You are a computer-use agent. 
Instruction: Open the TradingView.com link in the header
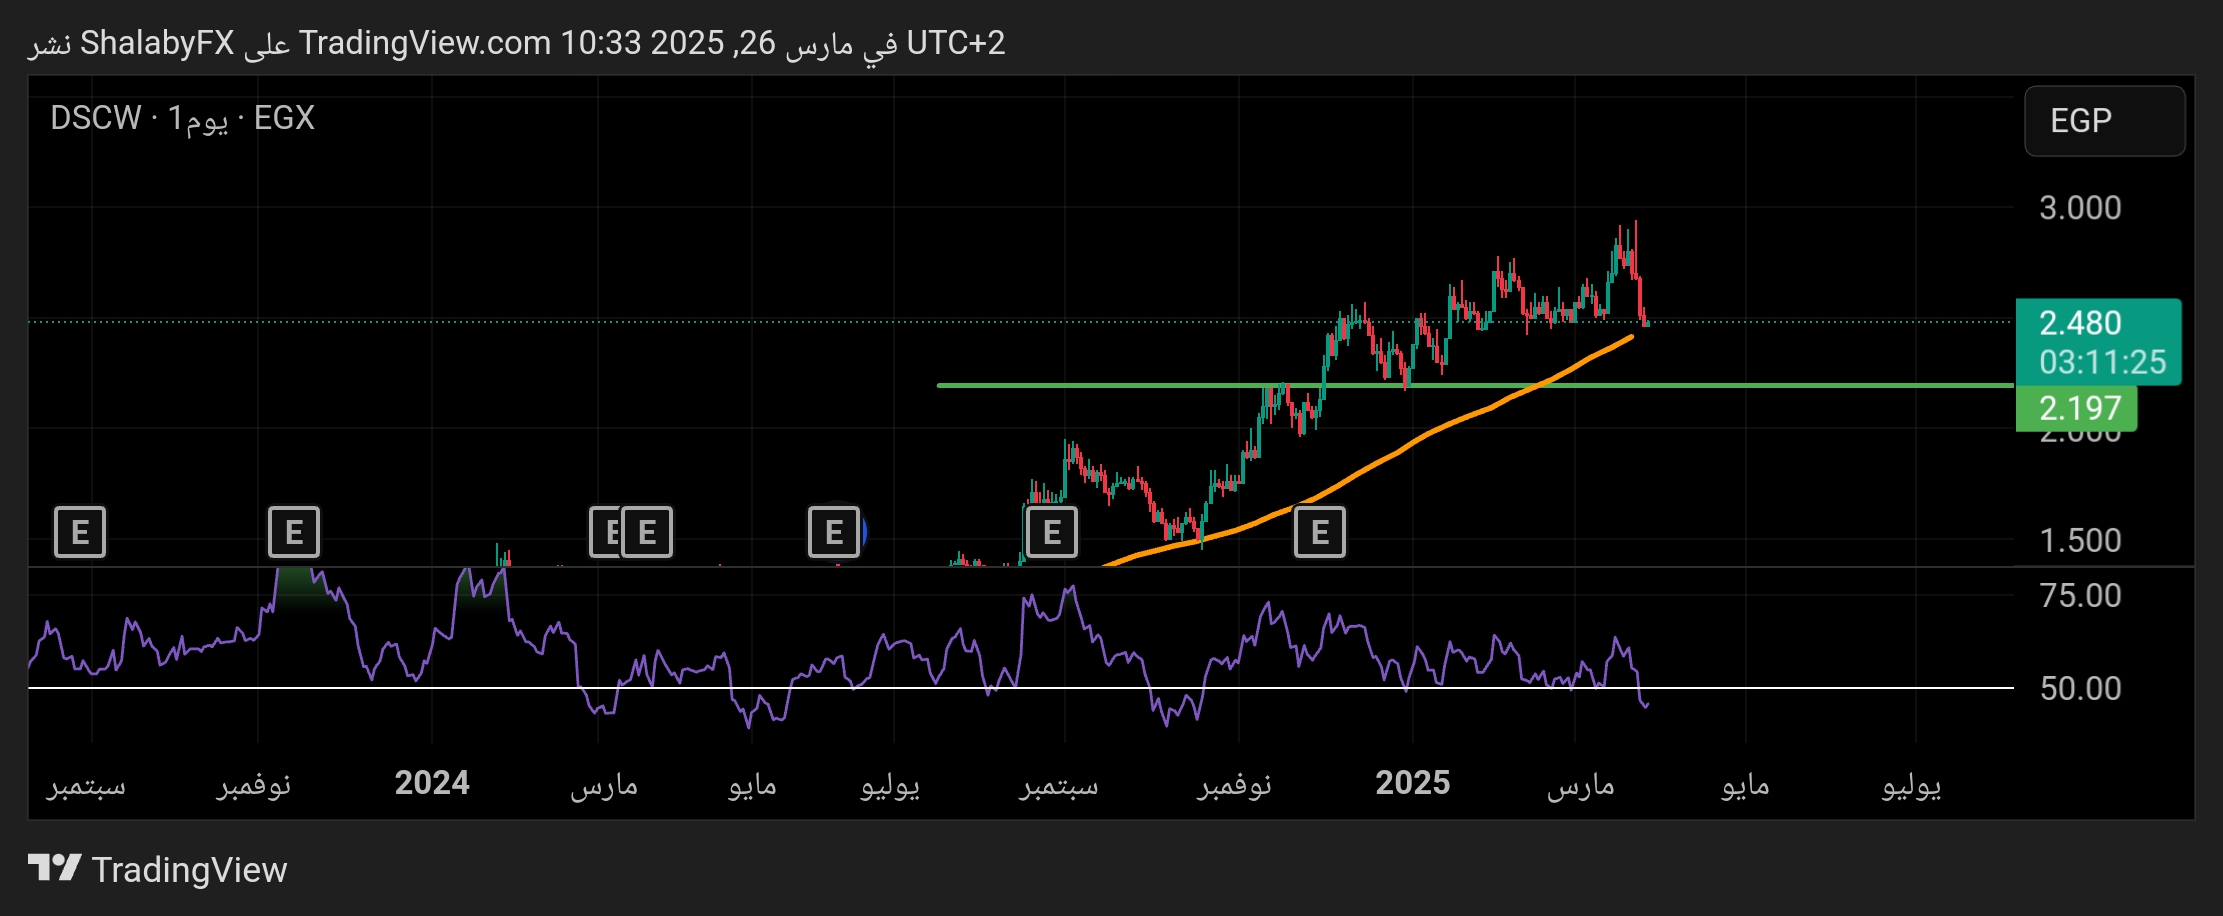(x=425, y=43)
